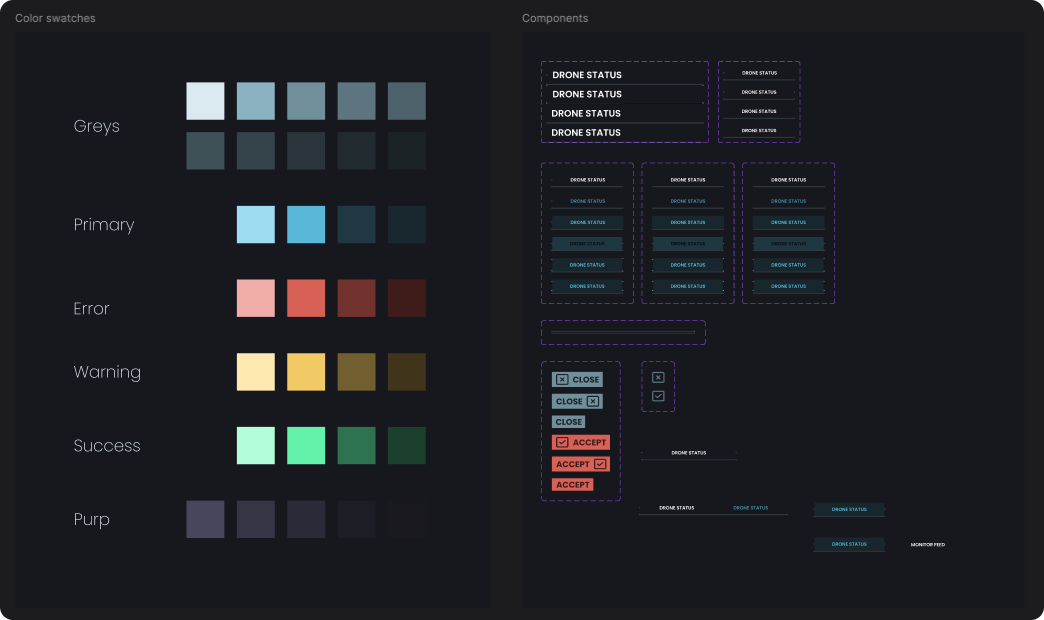Pick the bright mint green Success swatch

(x=306, y=446)
